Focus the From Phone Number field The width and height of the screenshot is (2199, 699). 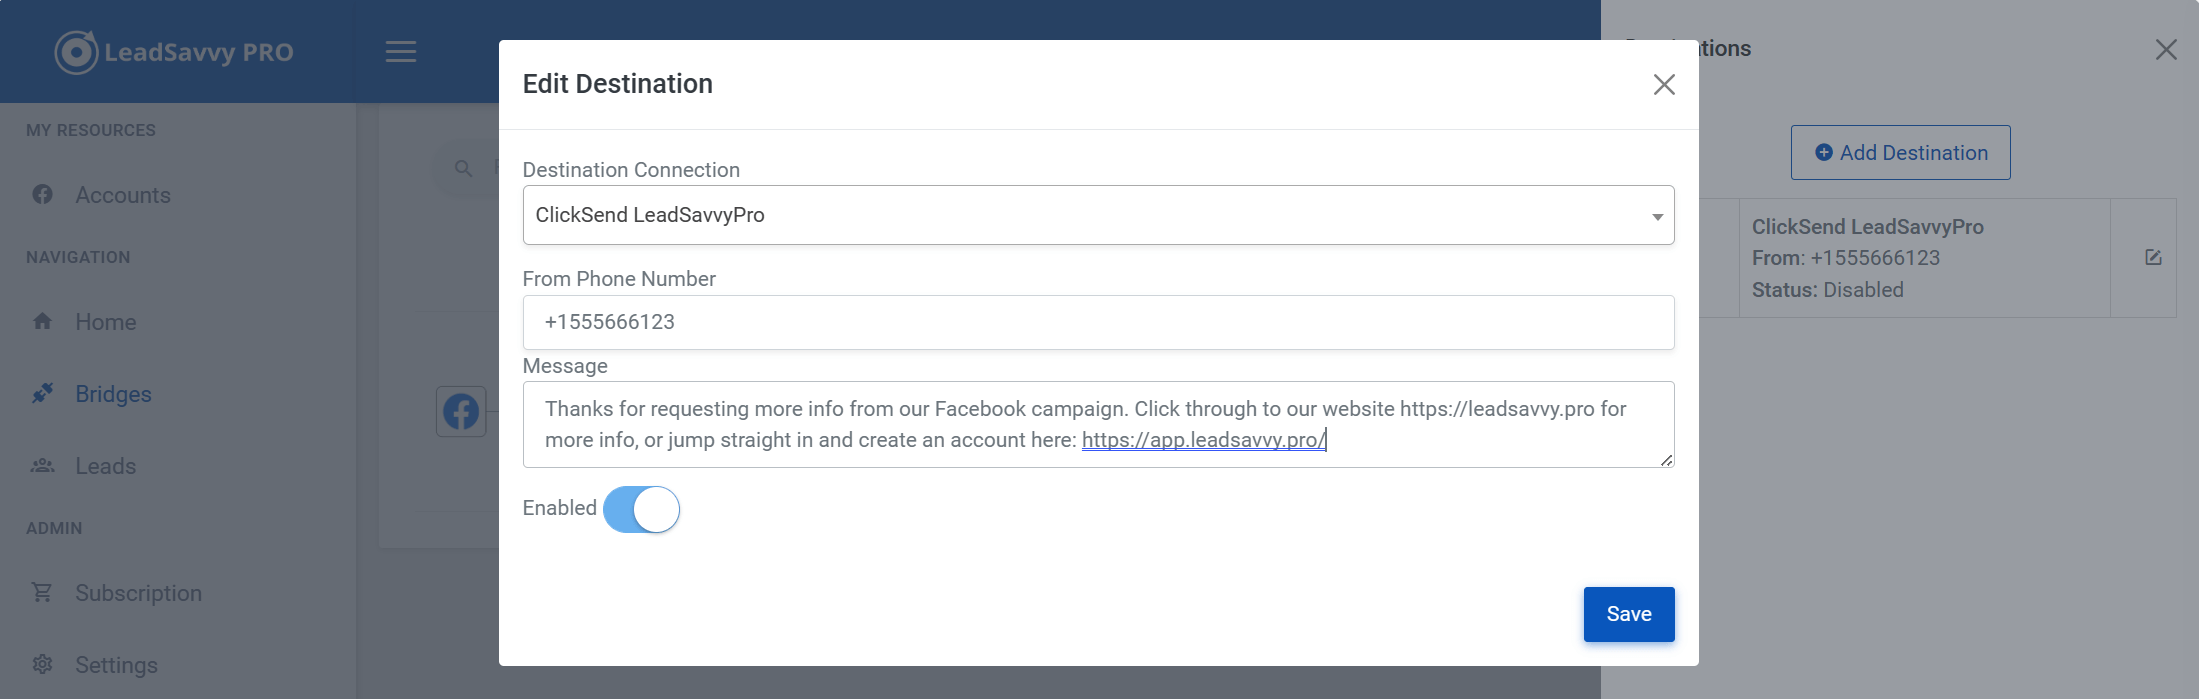[1098, 322]
